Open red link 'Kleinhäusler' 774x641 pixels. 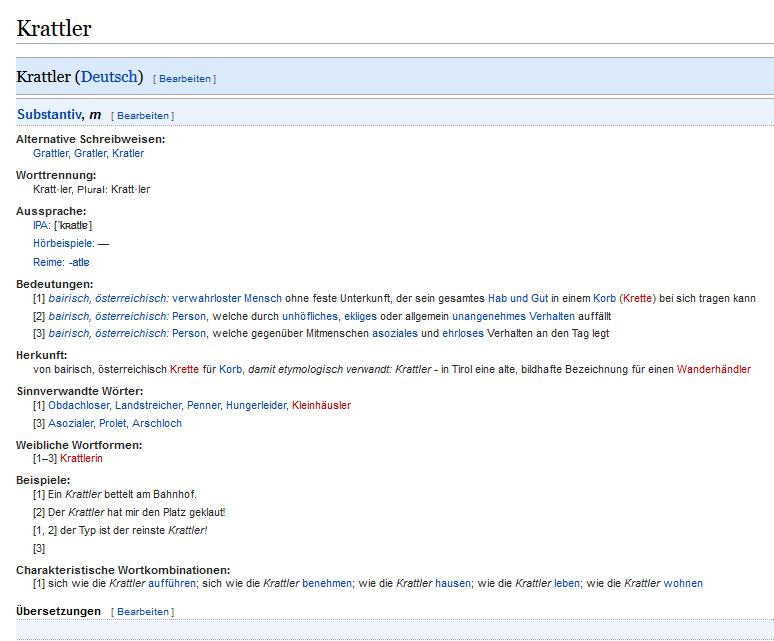321,405
